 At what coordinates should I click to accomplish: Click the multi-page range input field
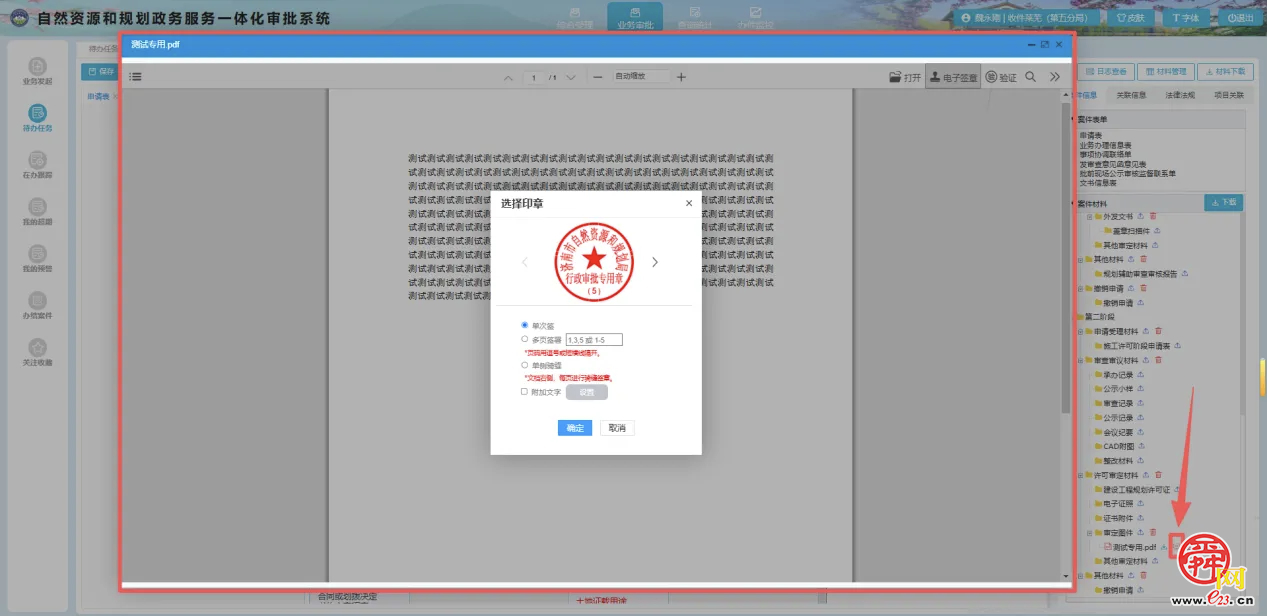click(594, 340)
